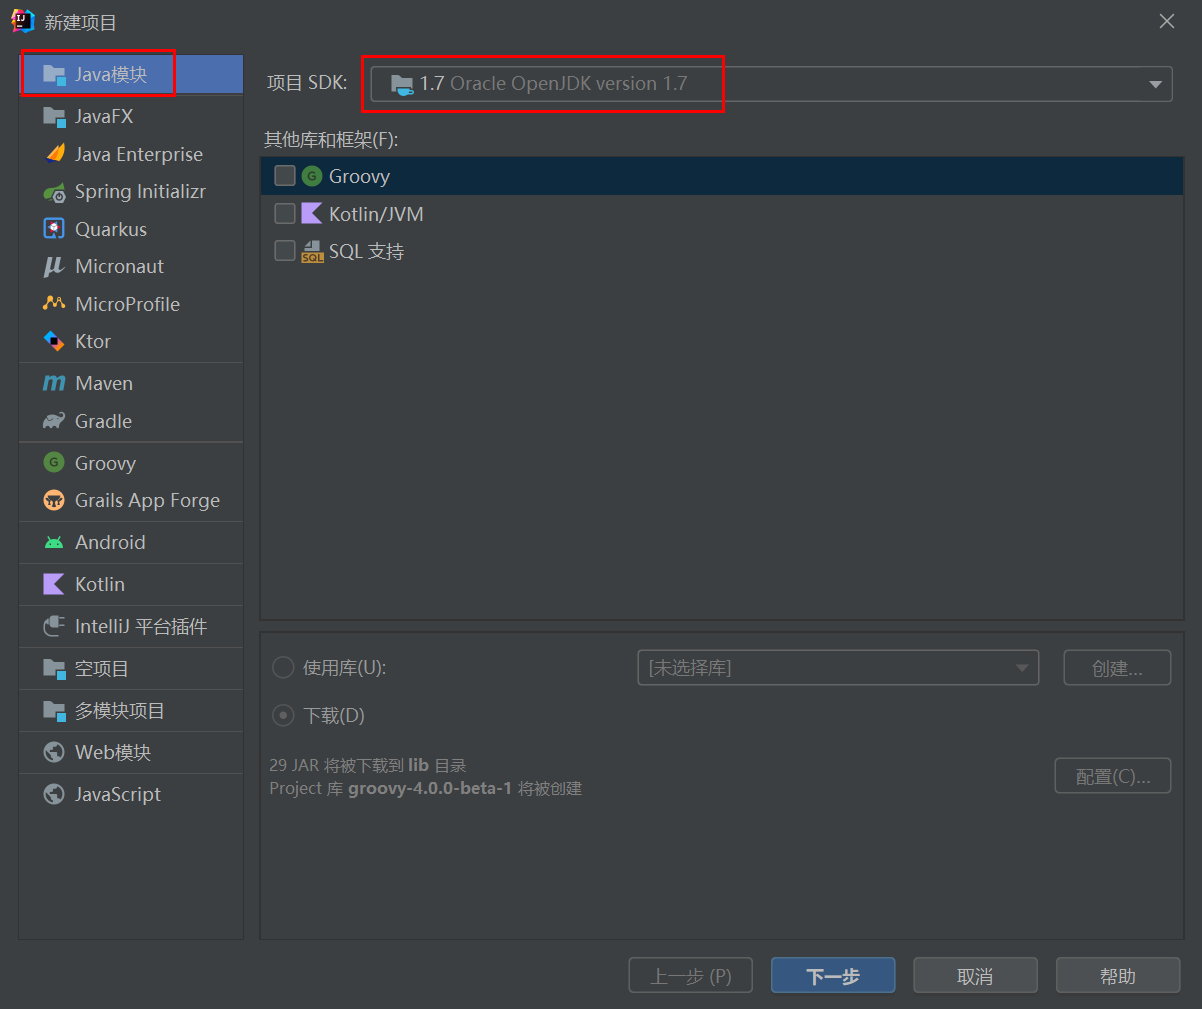
Task: Click Kotlin/JVM row text
Action: [x=376, y=214]
